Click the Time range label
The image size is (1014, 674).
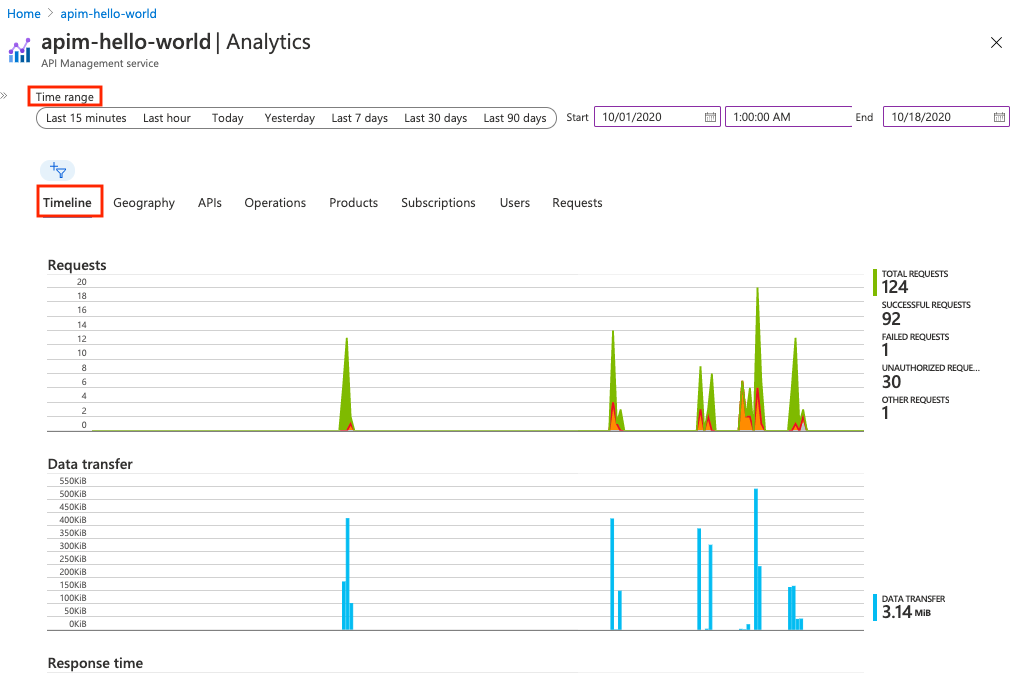pyautogui.click(x=65, y=97)
